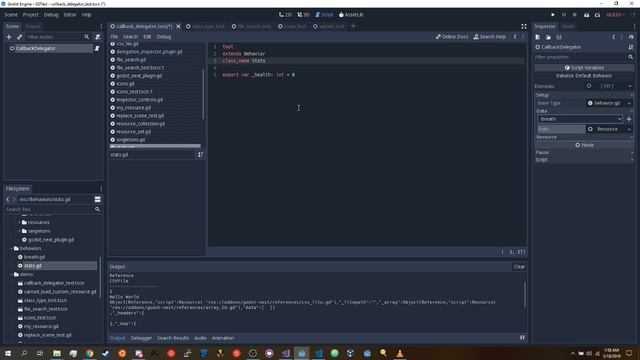Play the edited scene

tap(586, 15)
